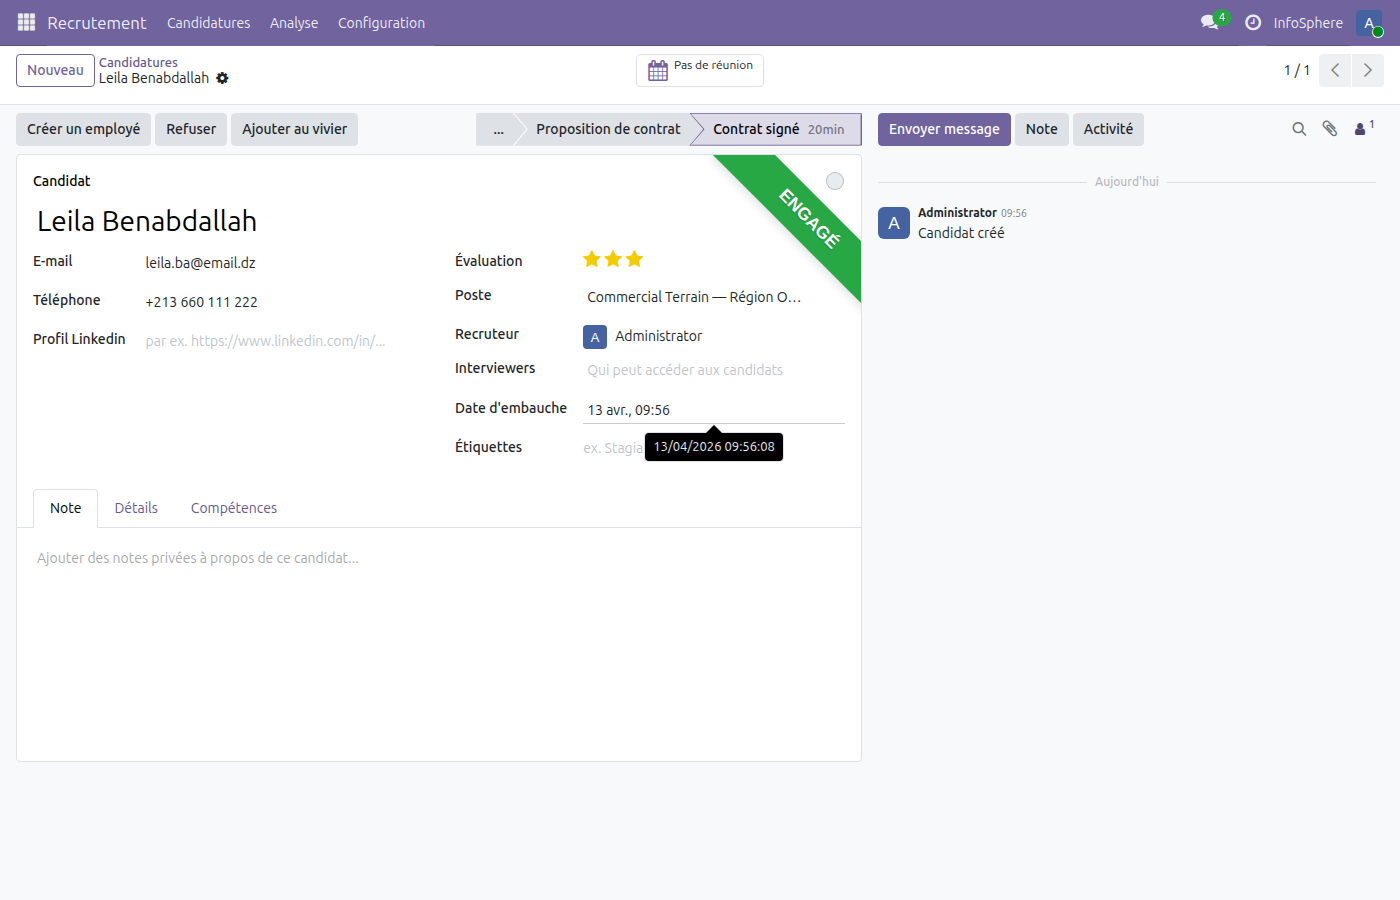Viewport: 1400px width, 900px height.
Task: Open the conversations messages icon
Action: pyautogui.click(x=1210, y=22)
